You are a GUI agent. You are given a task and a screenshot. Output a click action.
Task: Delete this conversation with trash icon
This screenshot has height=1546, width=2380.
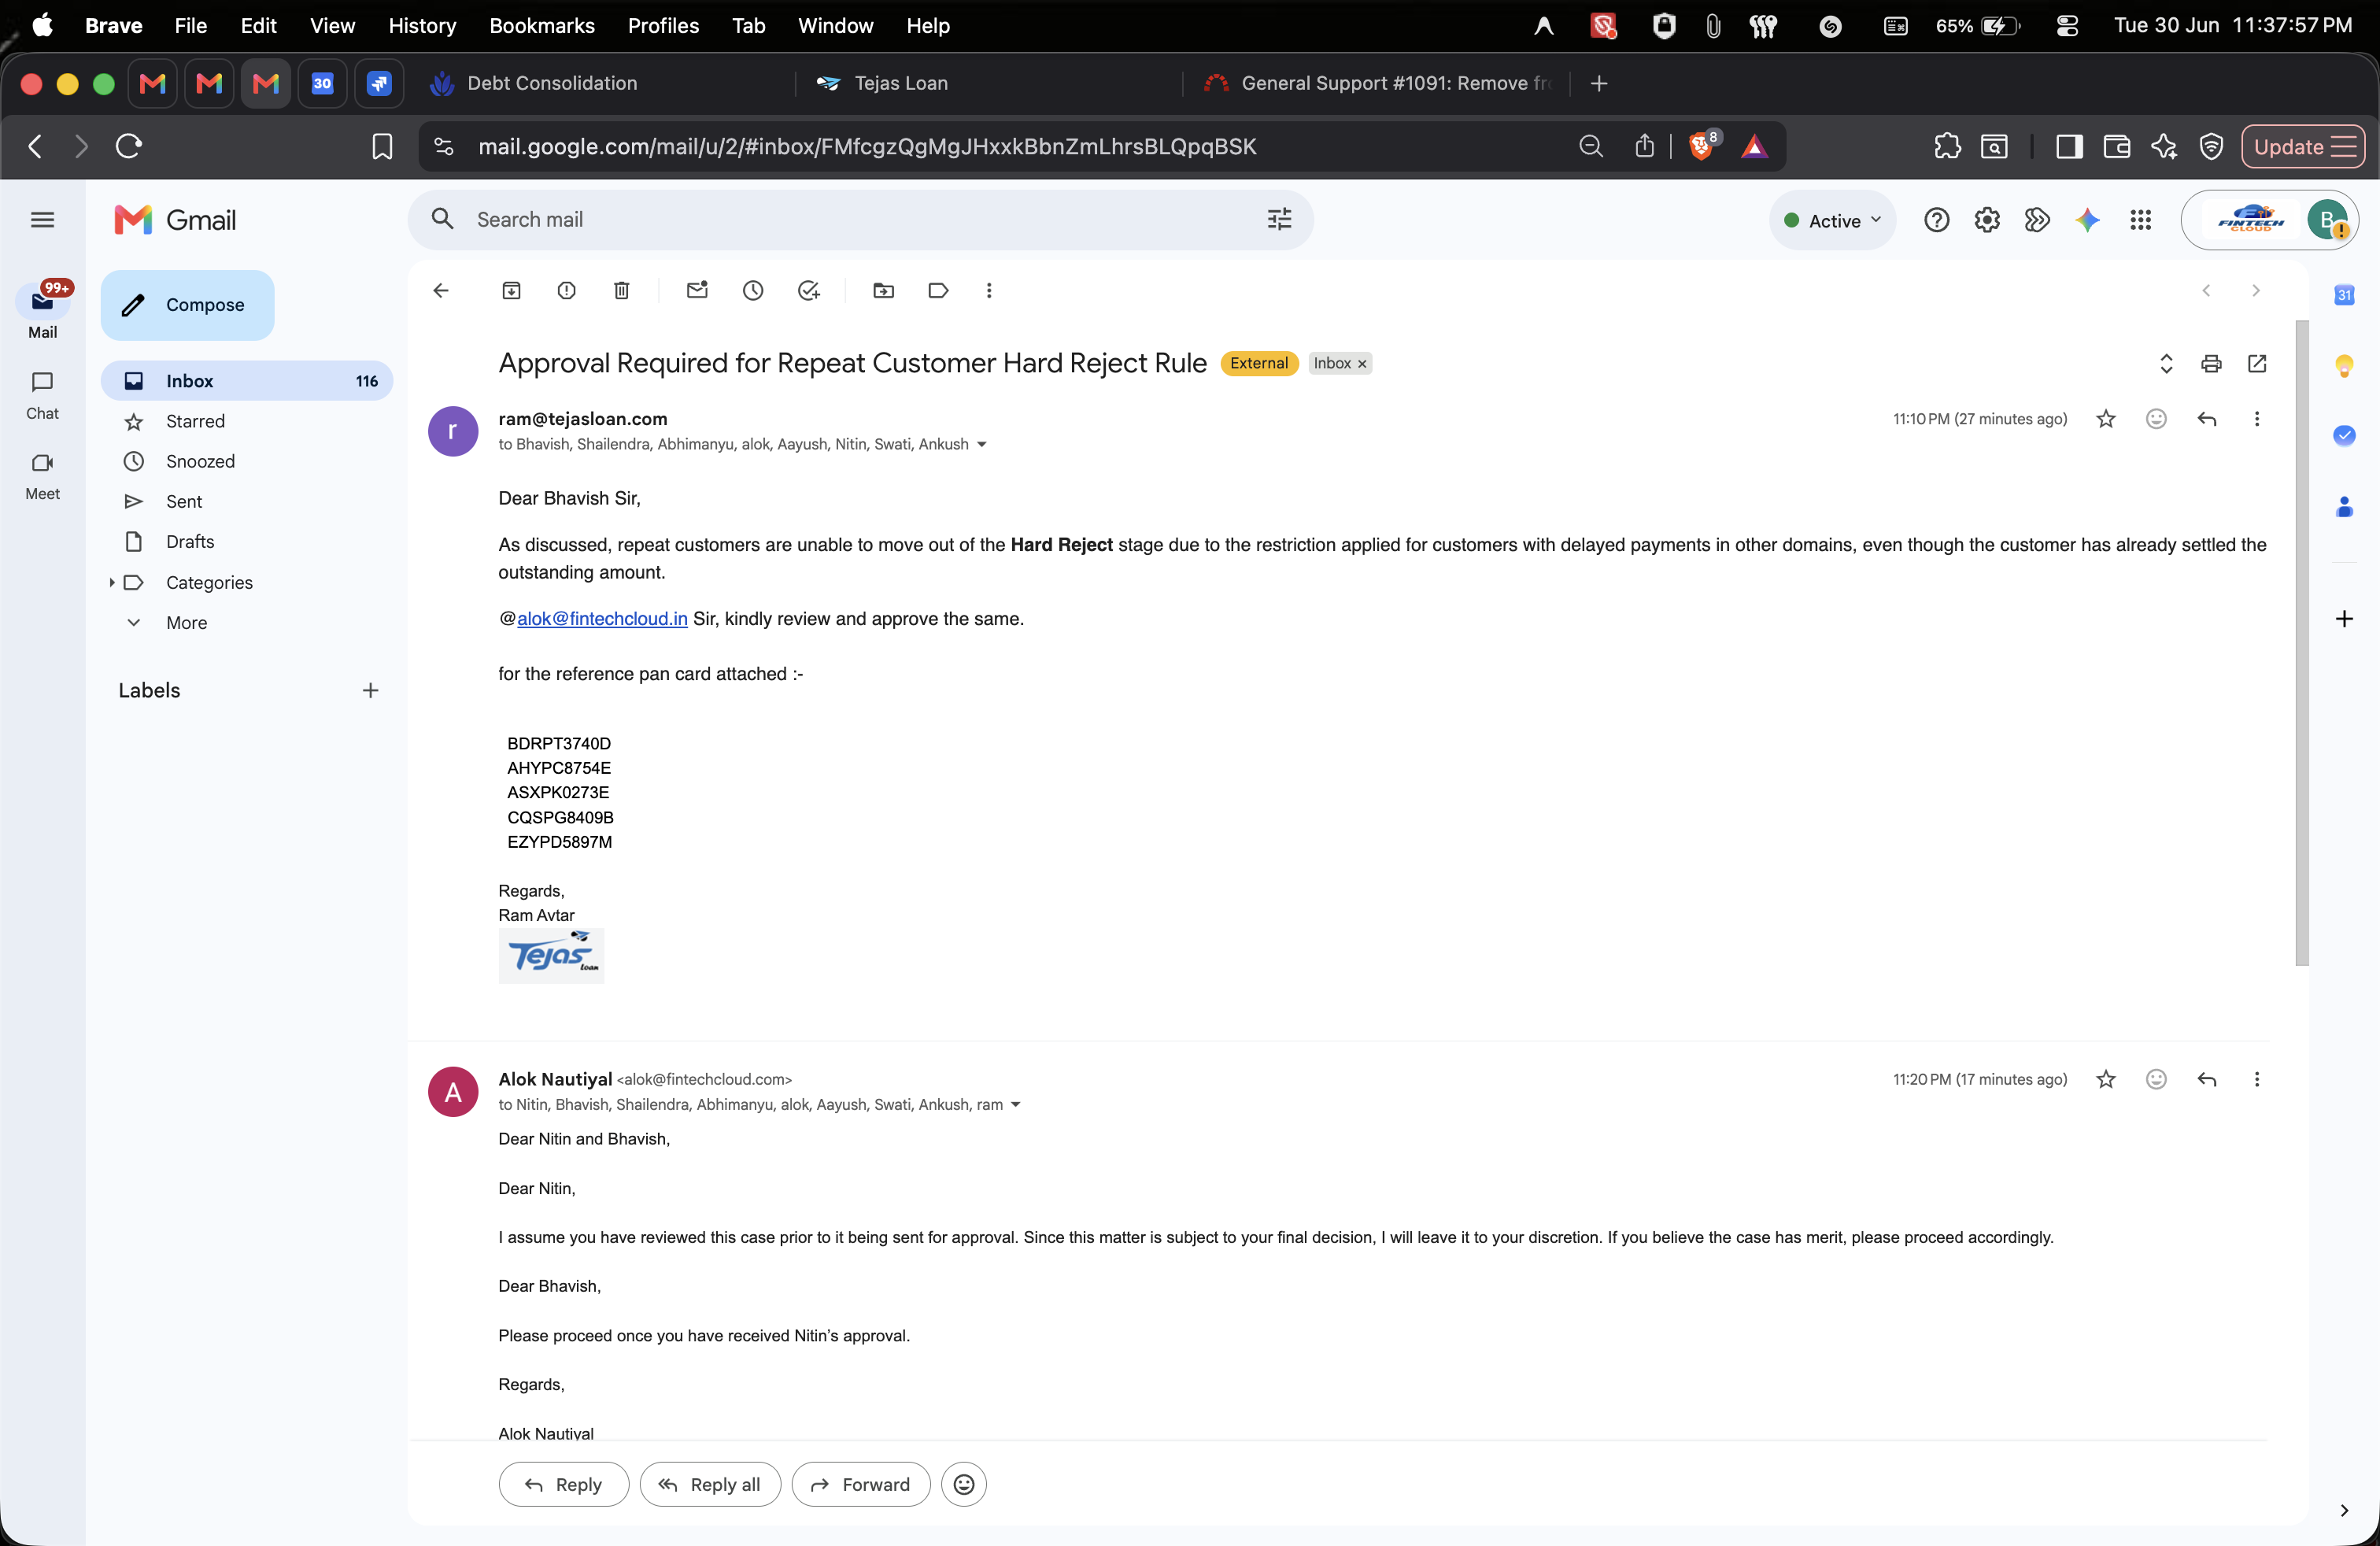(x=621, y=290)
